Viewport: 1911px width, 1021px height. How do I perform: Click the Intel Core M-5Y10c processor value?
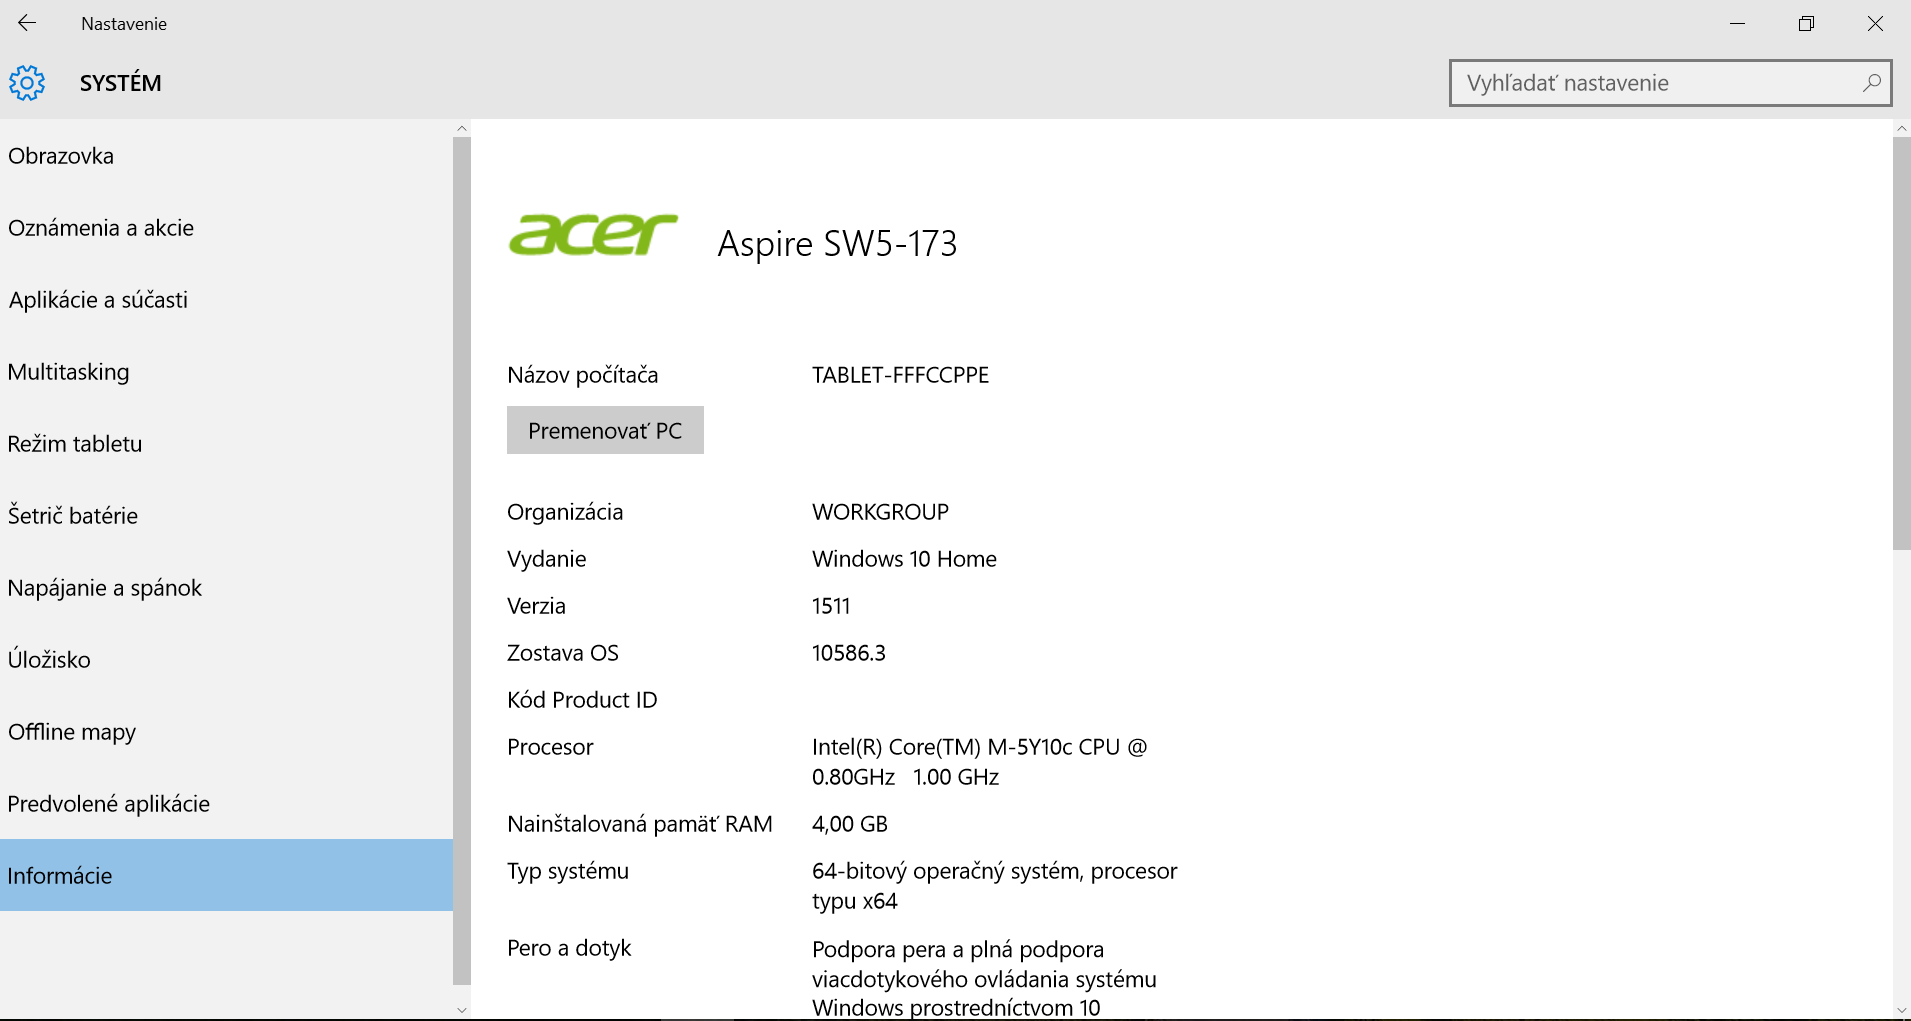coord(979,762)
